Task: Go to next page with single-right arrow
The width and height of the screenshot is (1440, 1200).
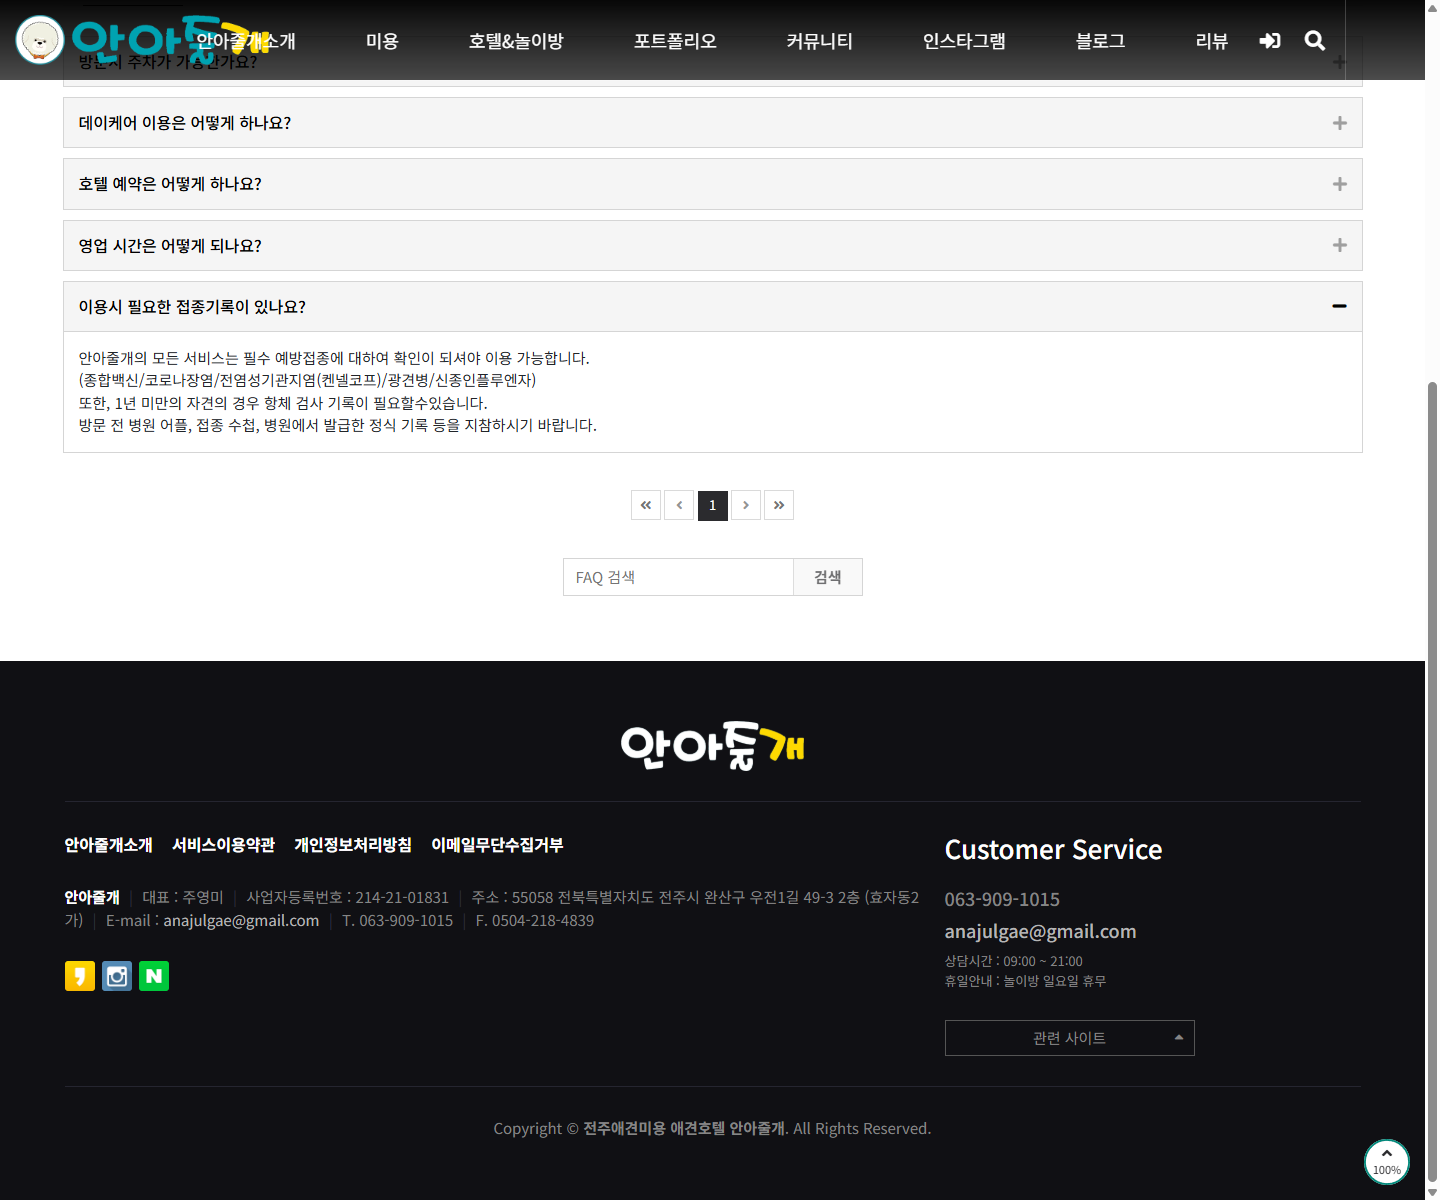Action: [746, 505]
